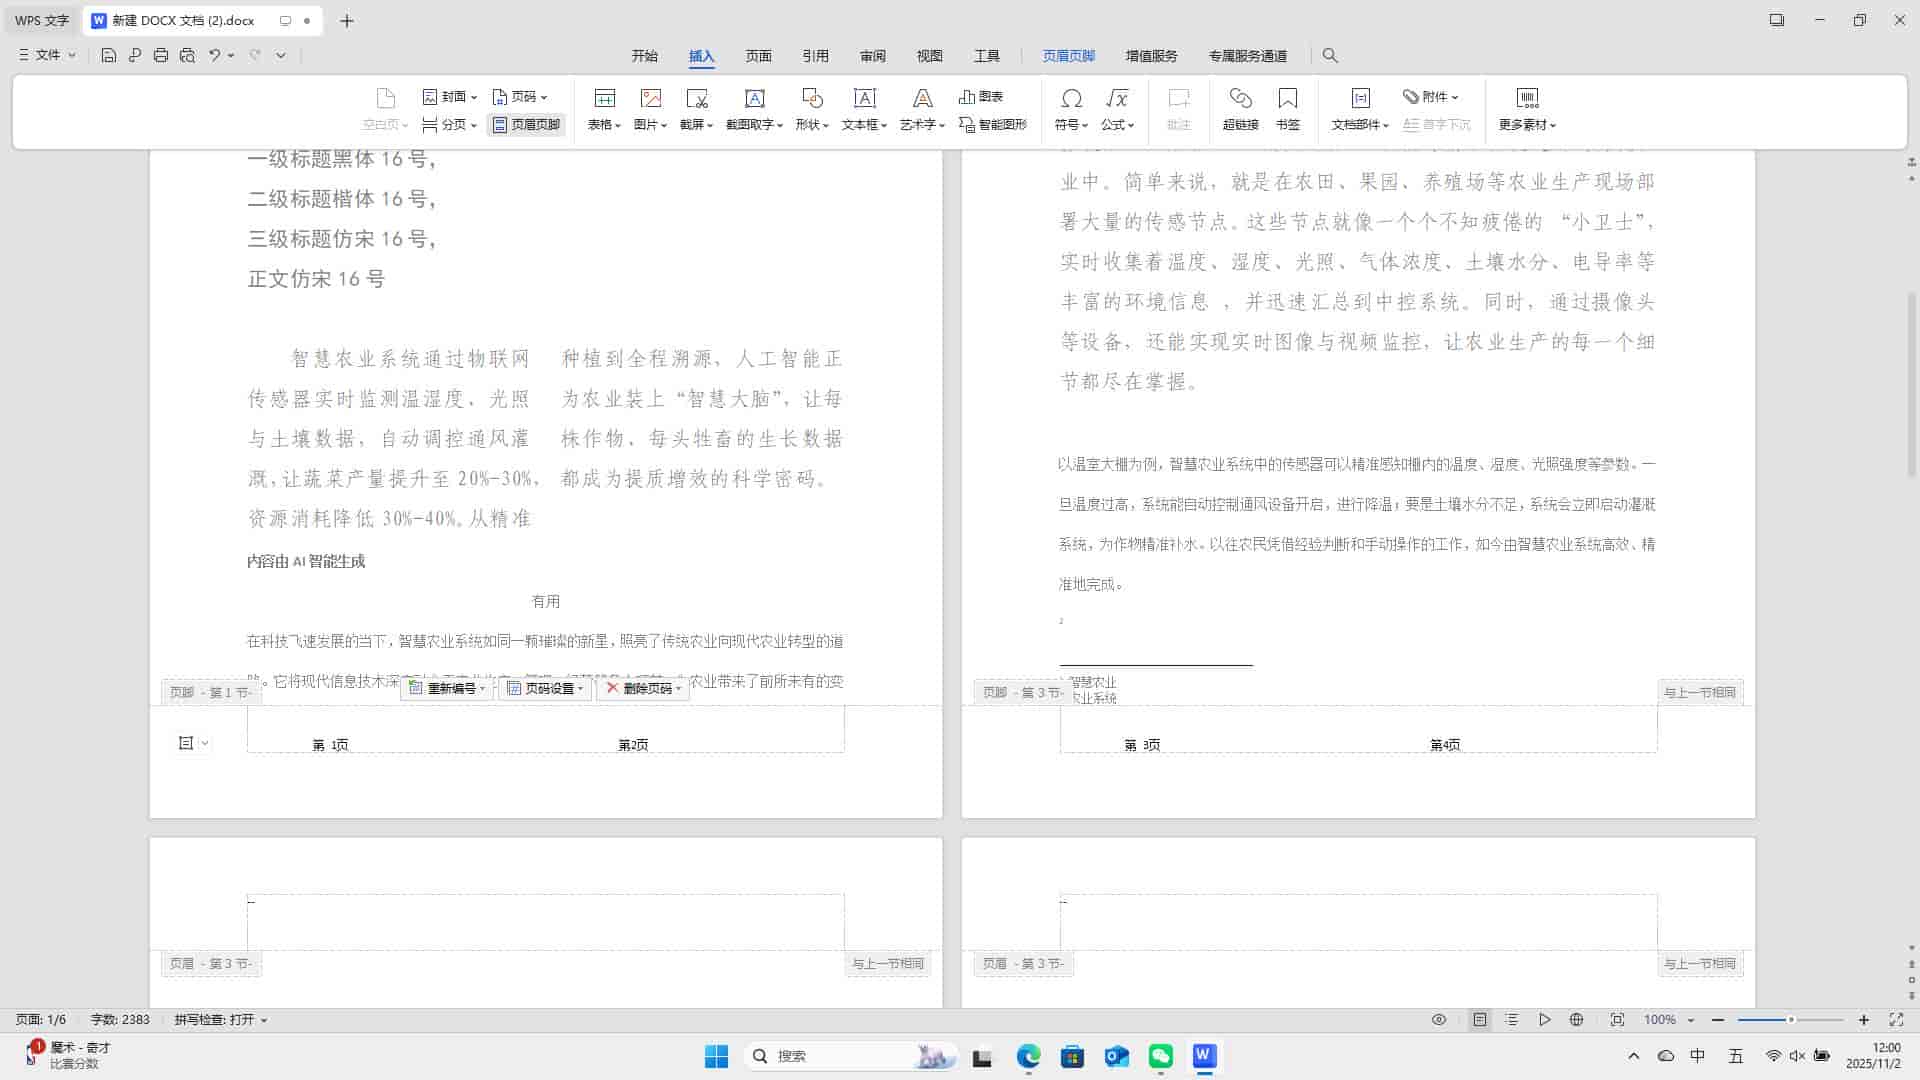Click the 截图取字 OCR capture icon

(755, 98)
